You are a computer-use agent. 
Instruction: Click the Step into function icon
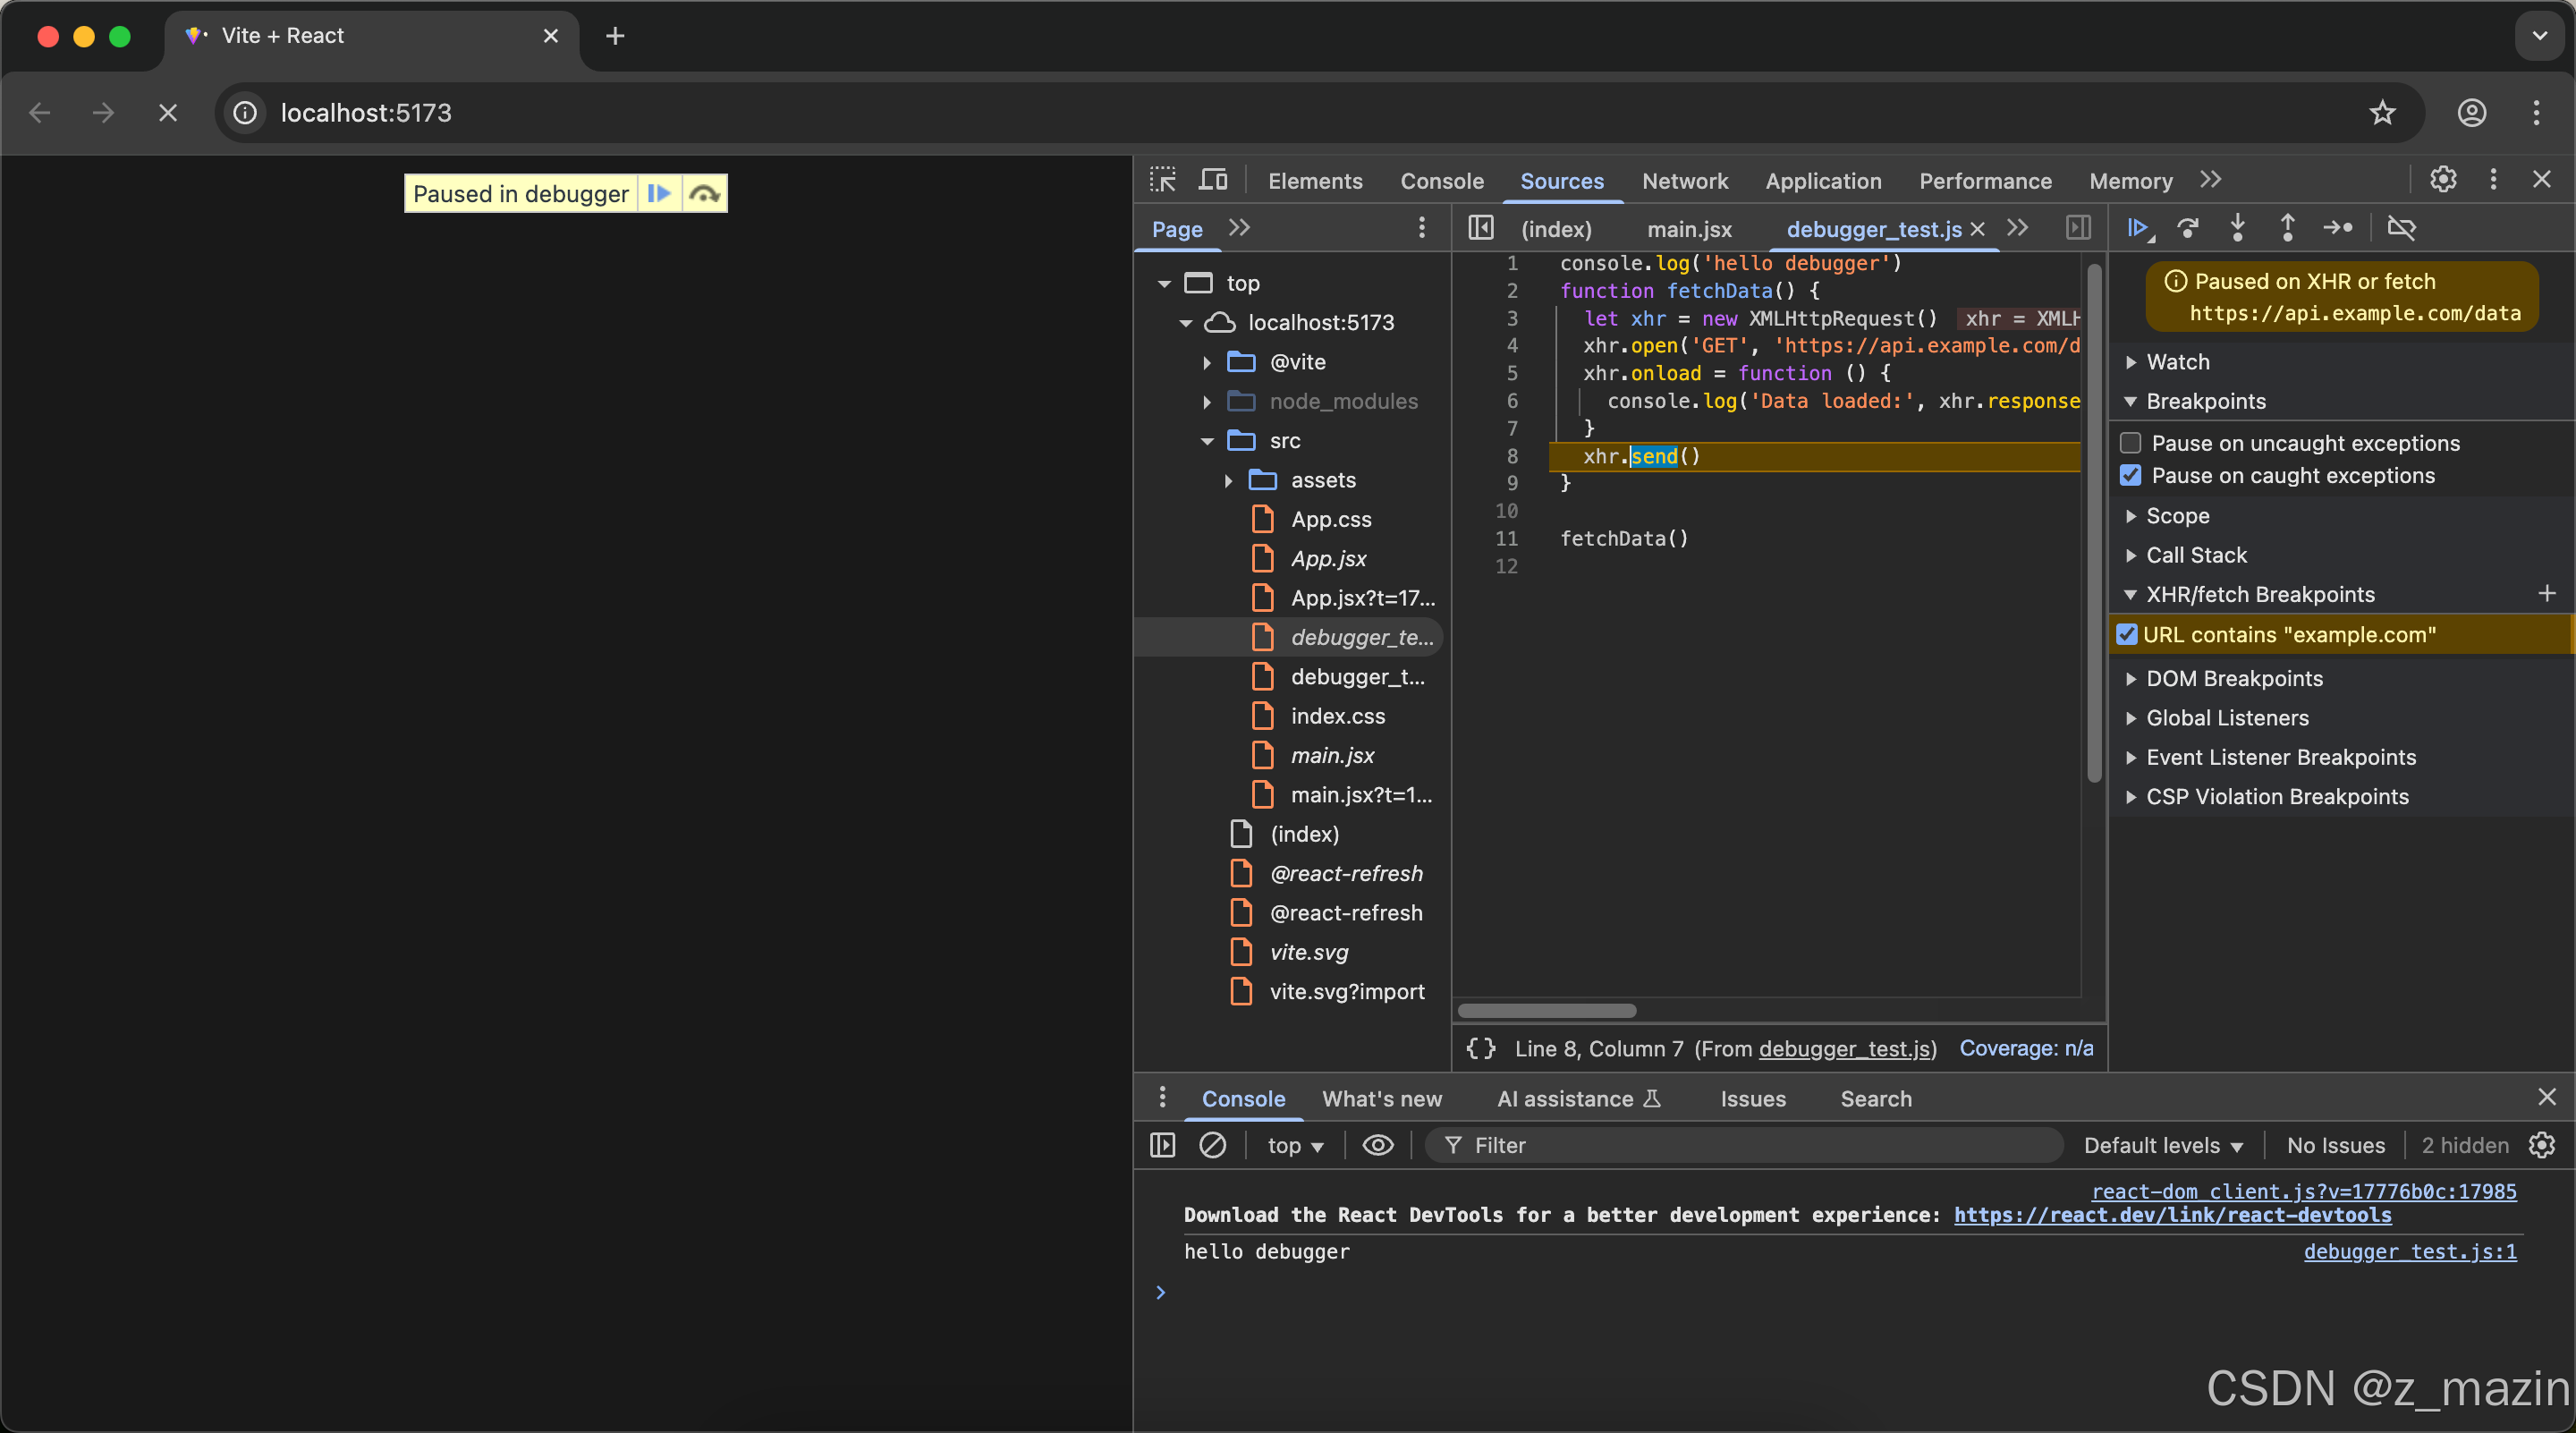(x=2237, y=229)
